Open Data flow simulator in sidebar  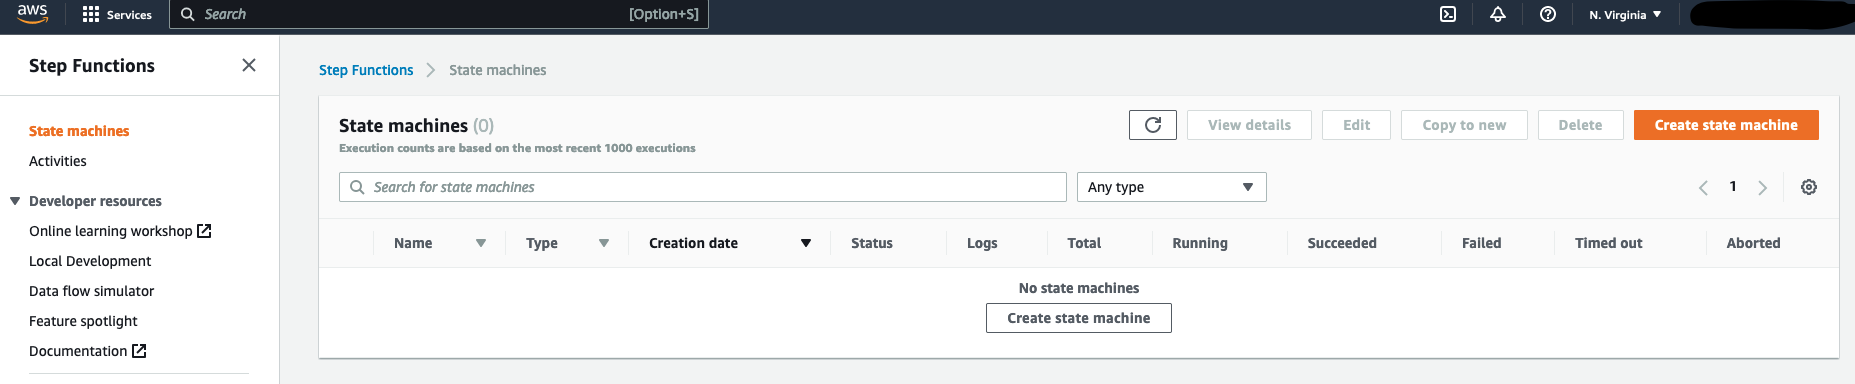pyautogui.click(x=91, y=291)
